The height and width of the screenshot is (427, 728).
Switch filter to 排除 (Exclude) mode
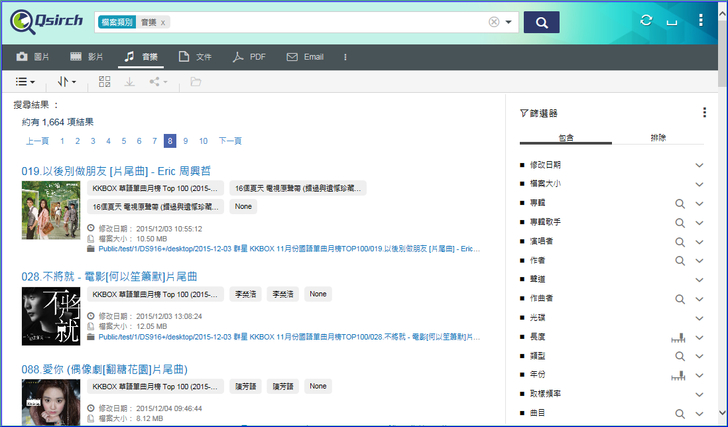[658, 137]
